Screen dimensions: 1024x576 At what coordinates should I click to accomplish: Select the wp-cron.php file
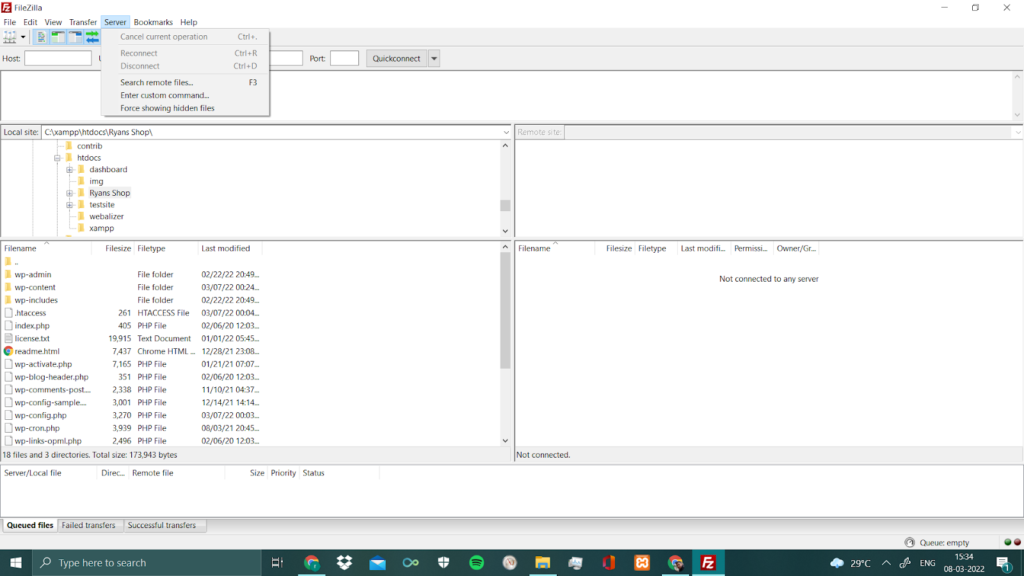[37, 428]
